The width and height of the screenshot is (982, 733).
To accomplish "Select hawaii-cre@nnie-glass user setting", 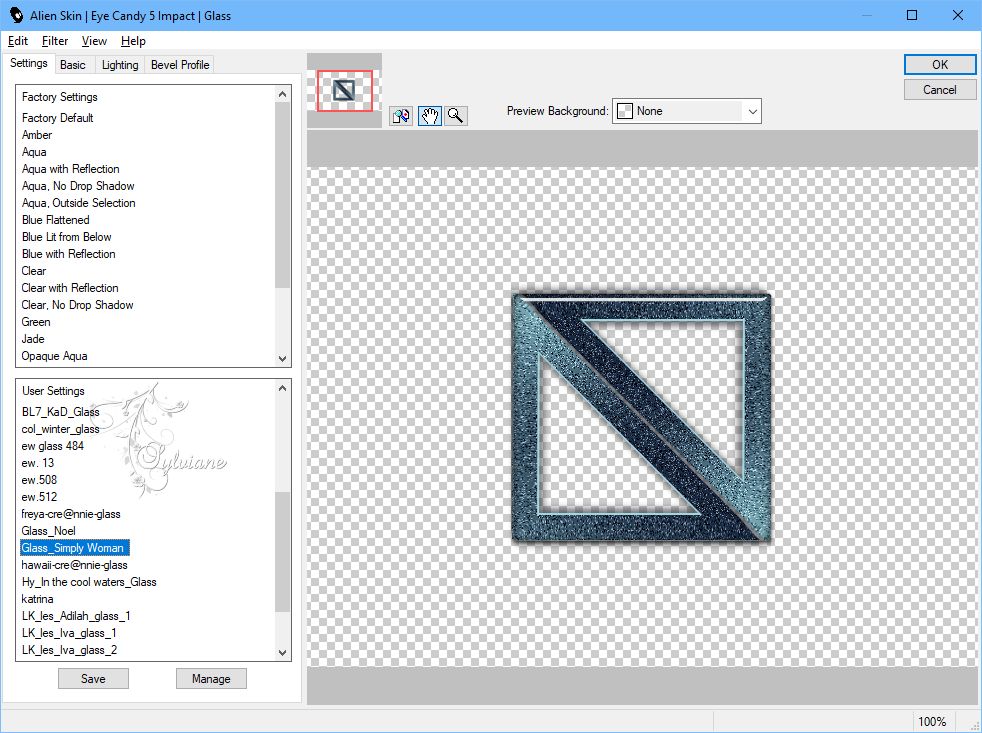I will [x=75, y=564].
